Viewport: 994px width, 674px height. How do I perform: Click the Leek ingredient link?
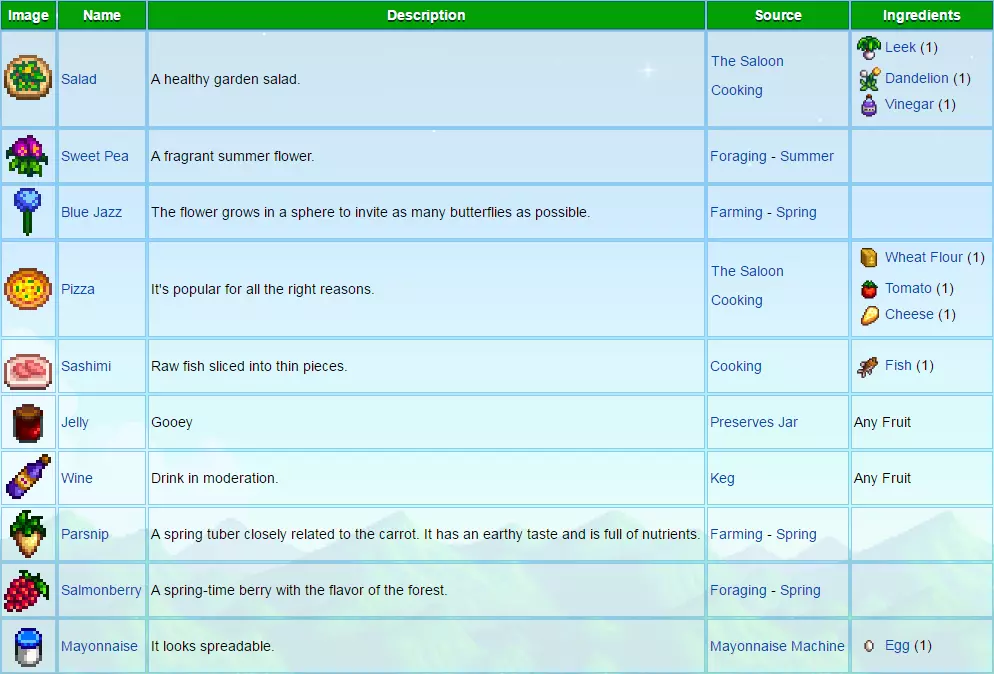click(x=900, y=47)
